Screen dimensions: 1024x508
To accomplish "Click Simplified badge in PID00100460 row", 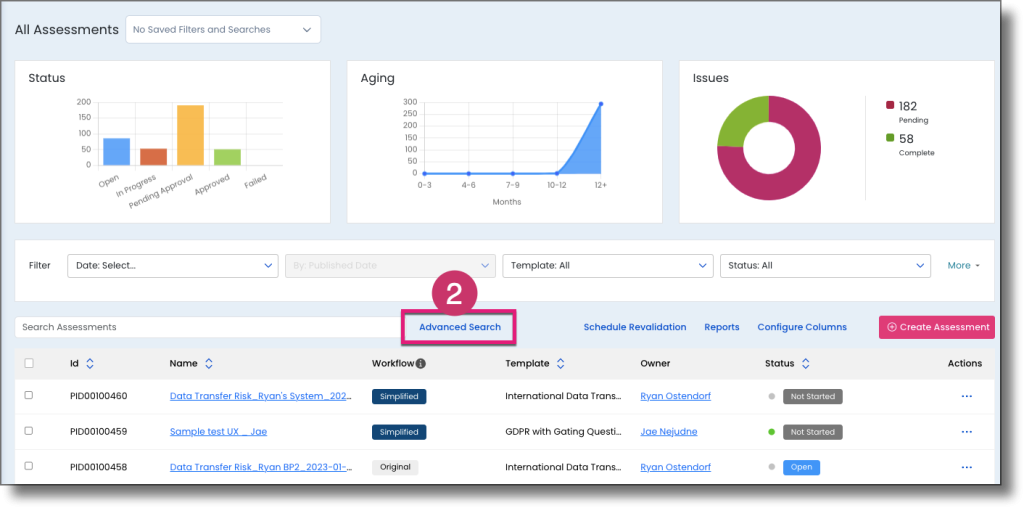I will point(399,396).
